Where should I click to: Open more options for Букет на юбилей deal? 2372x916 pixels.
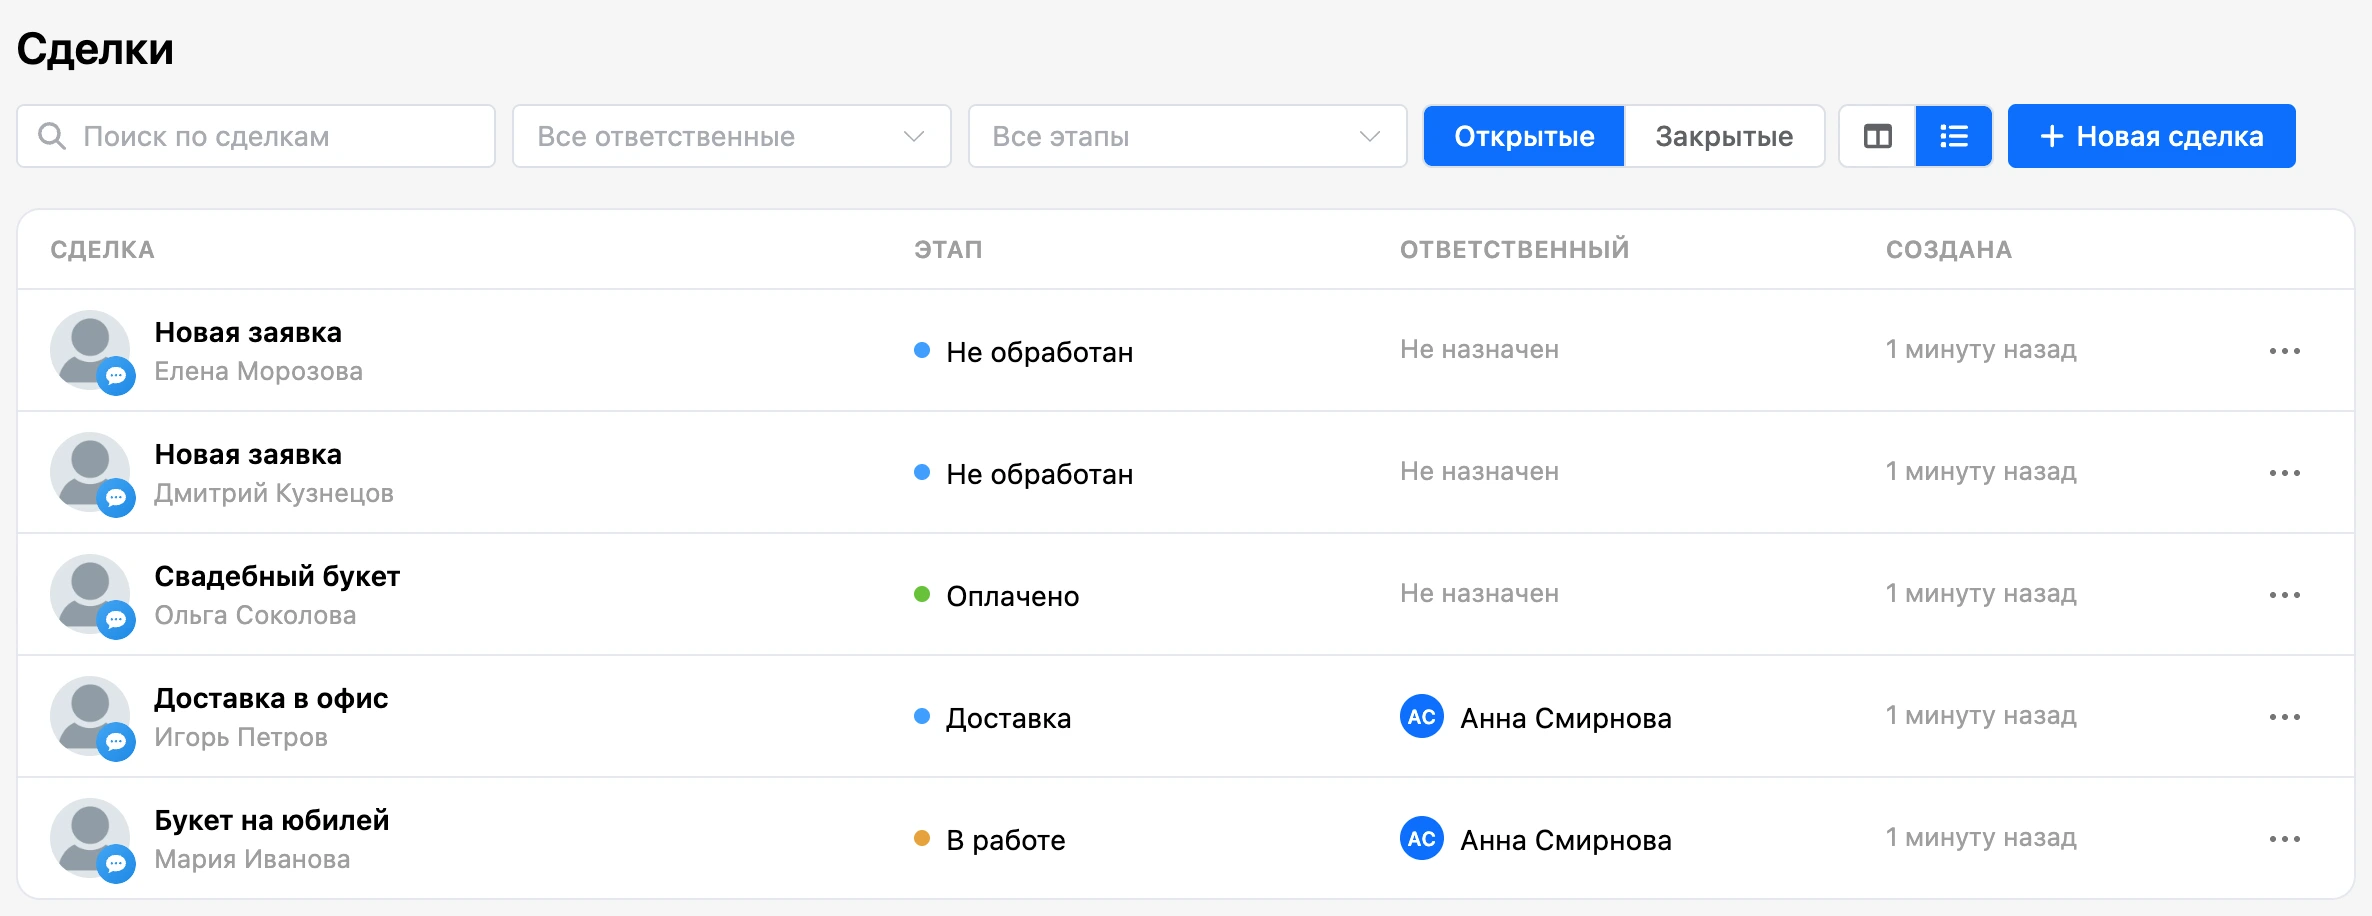[2284, 839]
